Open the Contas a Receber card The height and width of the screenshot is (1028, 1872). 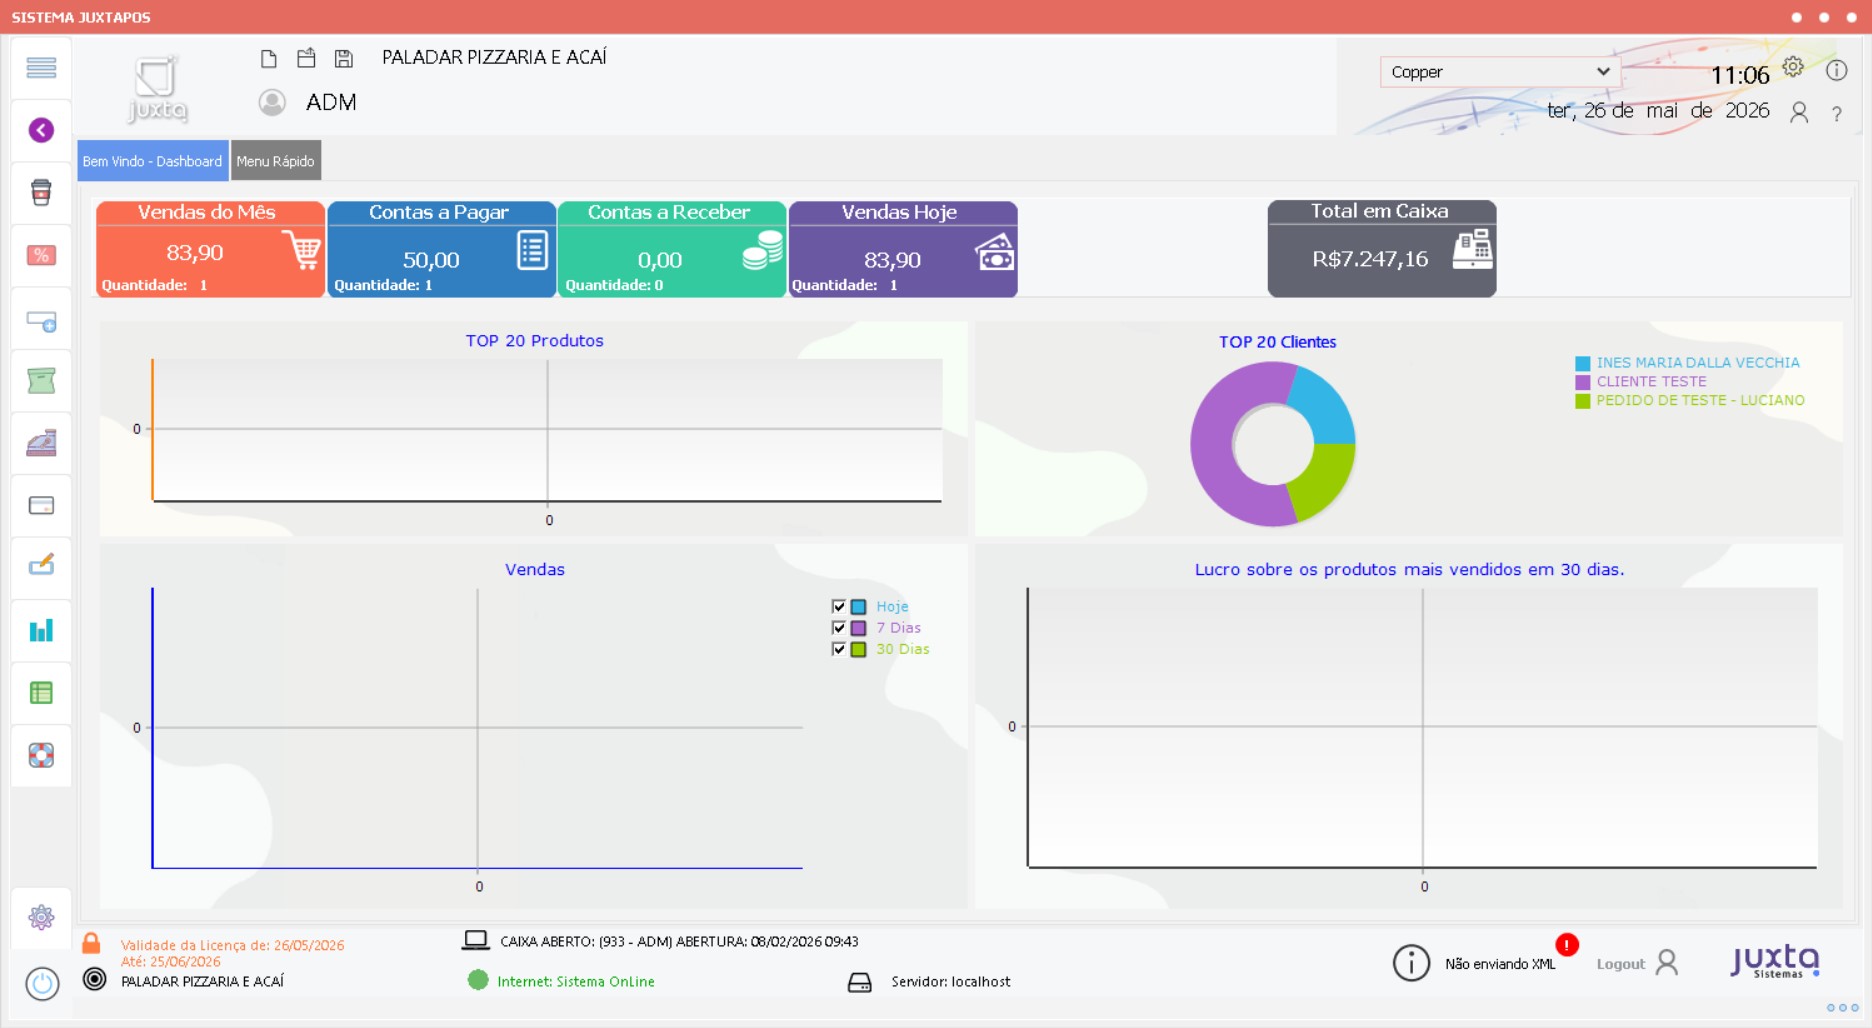tap(672, 249)
